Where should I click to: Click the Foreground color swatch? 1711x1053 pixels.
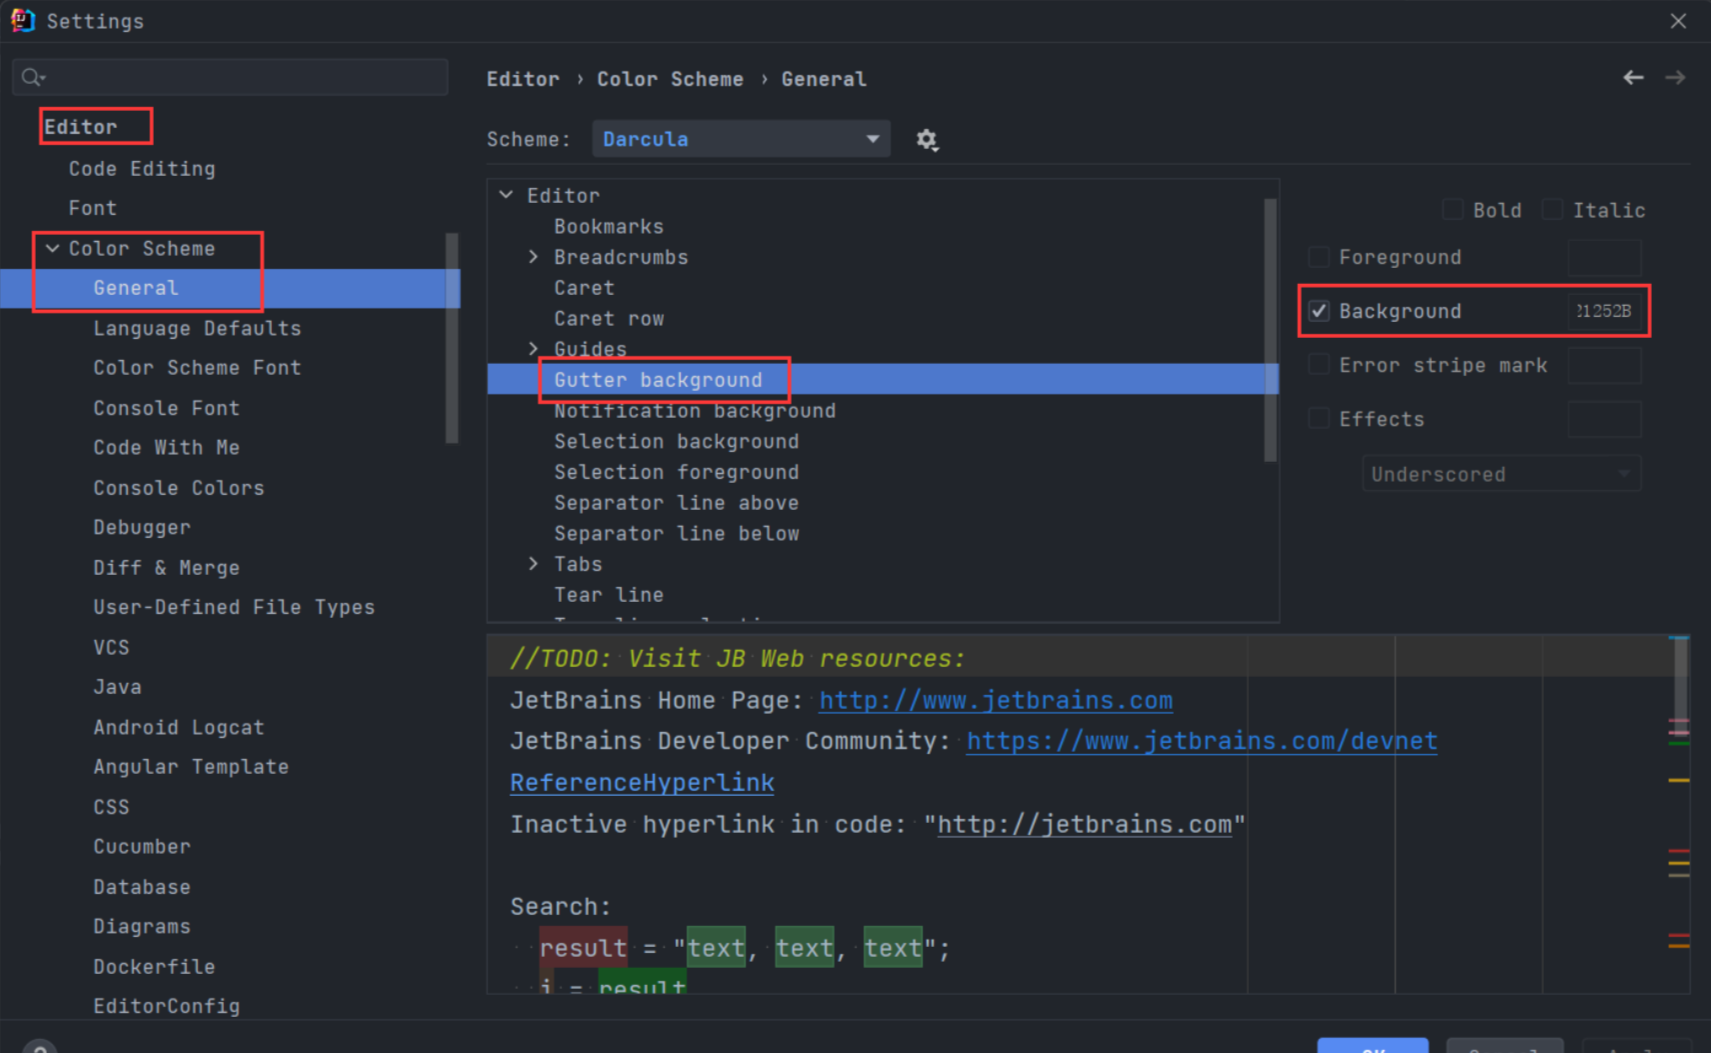coord(1604,257)
